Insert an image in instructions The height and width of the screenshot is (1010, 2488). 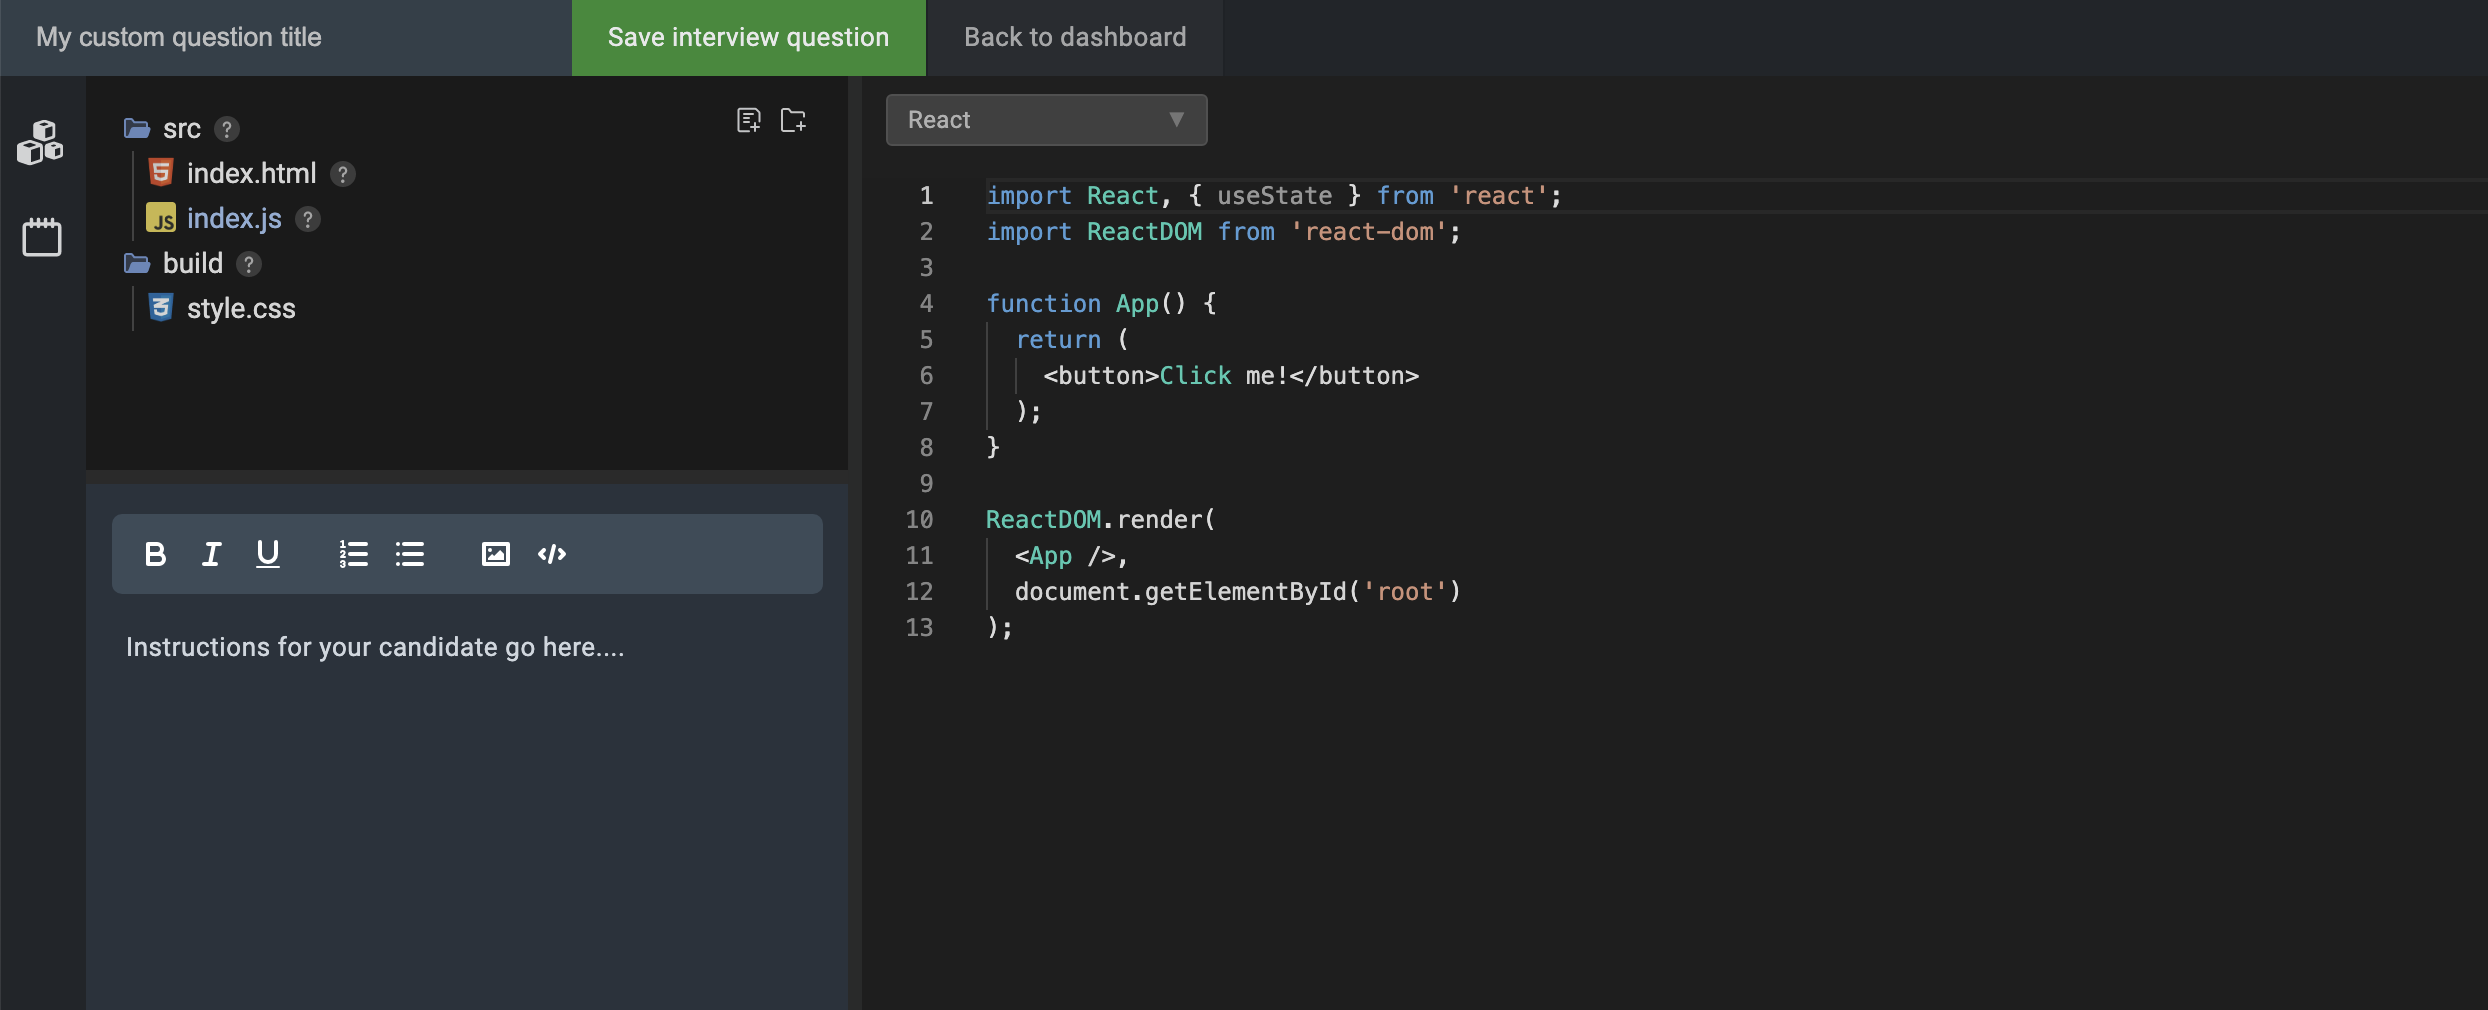(495, 554)
